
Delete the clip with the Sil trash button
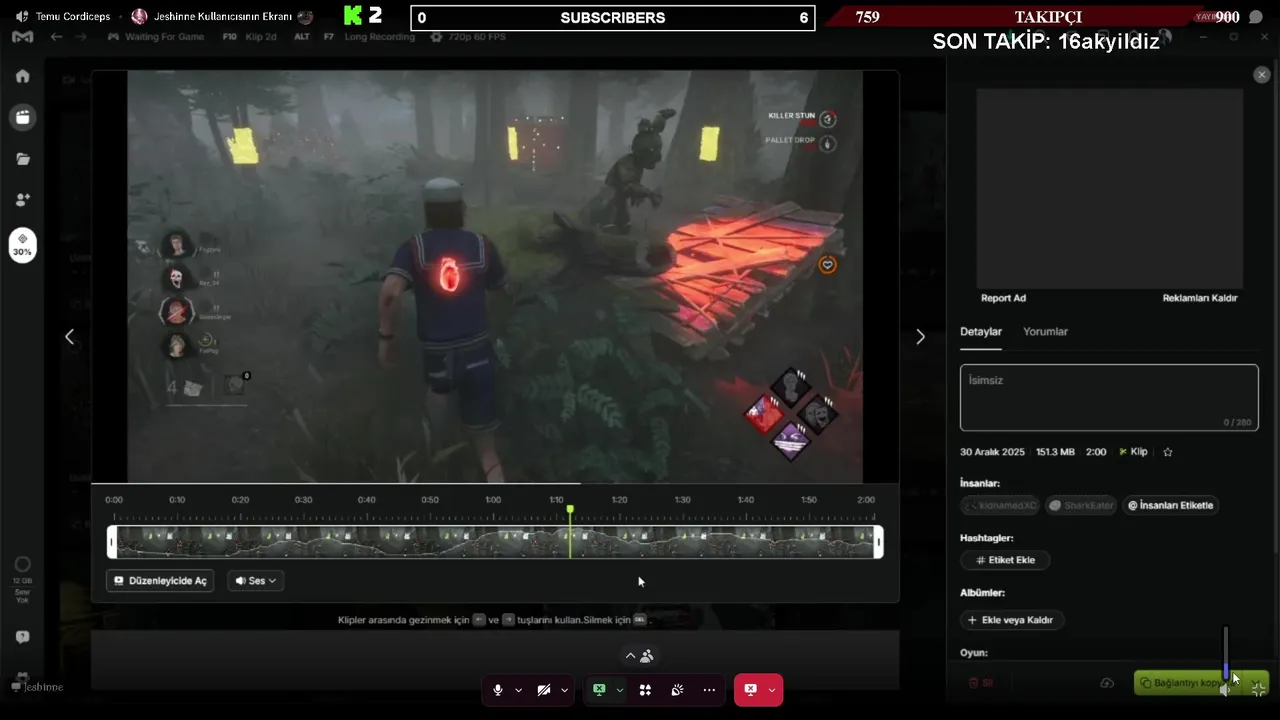[x=980, y=683]
